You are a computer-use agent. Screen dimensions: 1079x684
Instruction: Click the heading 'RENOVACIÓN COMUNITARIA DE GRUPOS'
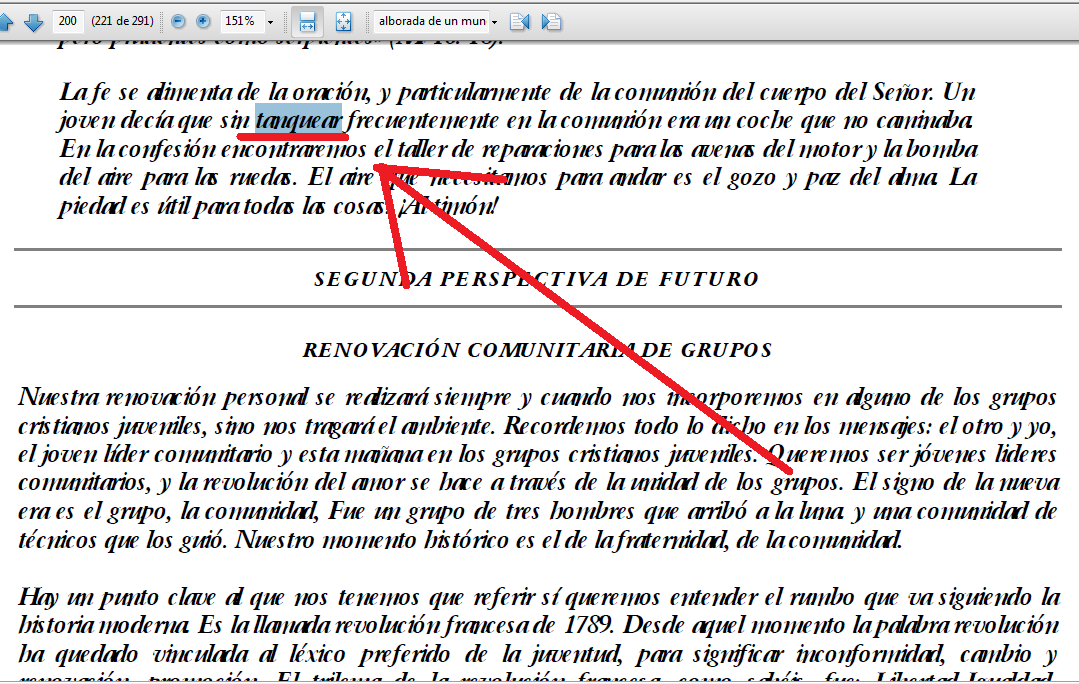(537, 350)
